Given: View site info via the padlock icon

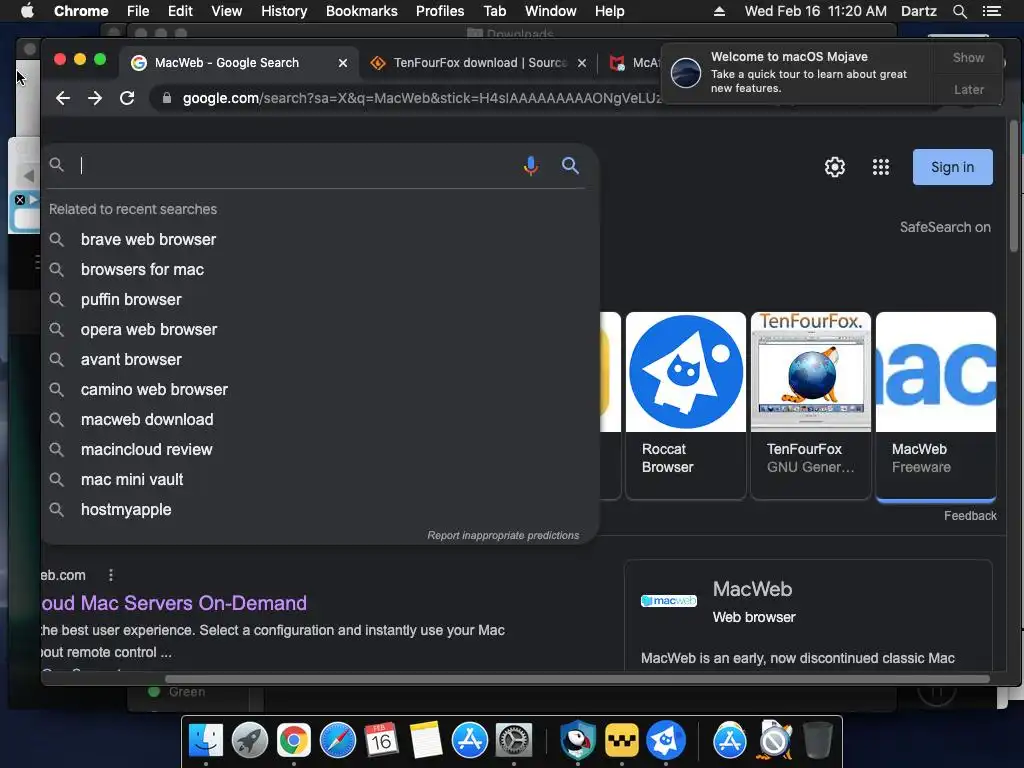Looking at the screenshot, I should coord(167,98).
